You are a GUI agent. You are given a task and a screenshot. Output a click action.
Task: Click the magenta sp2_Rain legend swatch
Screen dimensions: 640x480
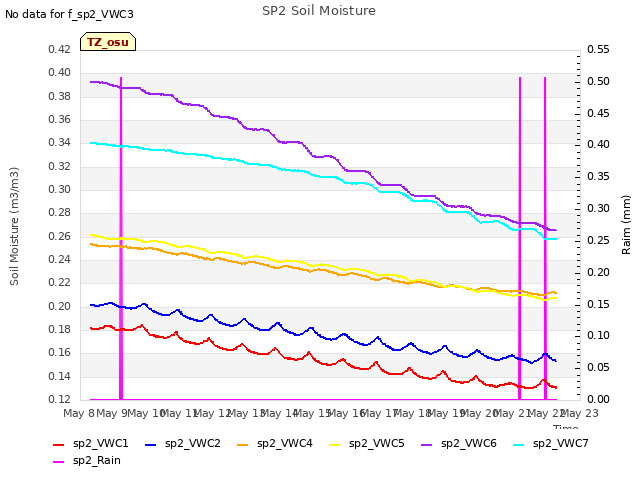59,462
